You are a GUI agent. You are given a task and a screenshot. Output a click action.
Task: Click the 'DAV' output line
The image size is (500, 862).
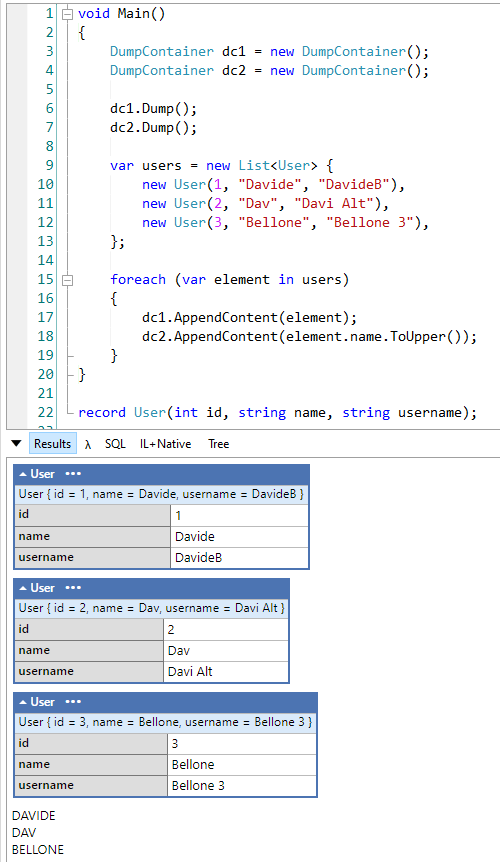click(x=24, y=832)
